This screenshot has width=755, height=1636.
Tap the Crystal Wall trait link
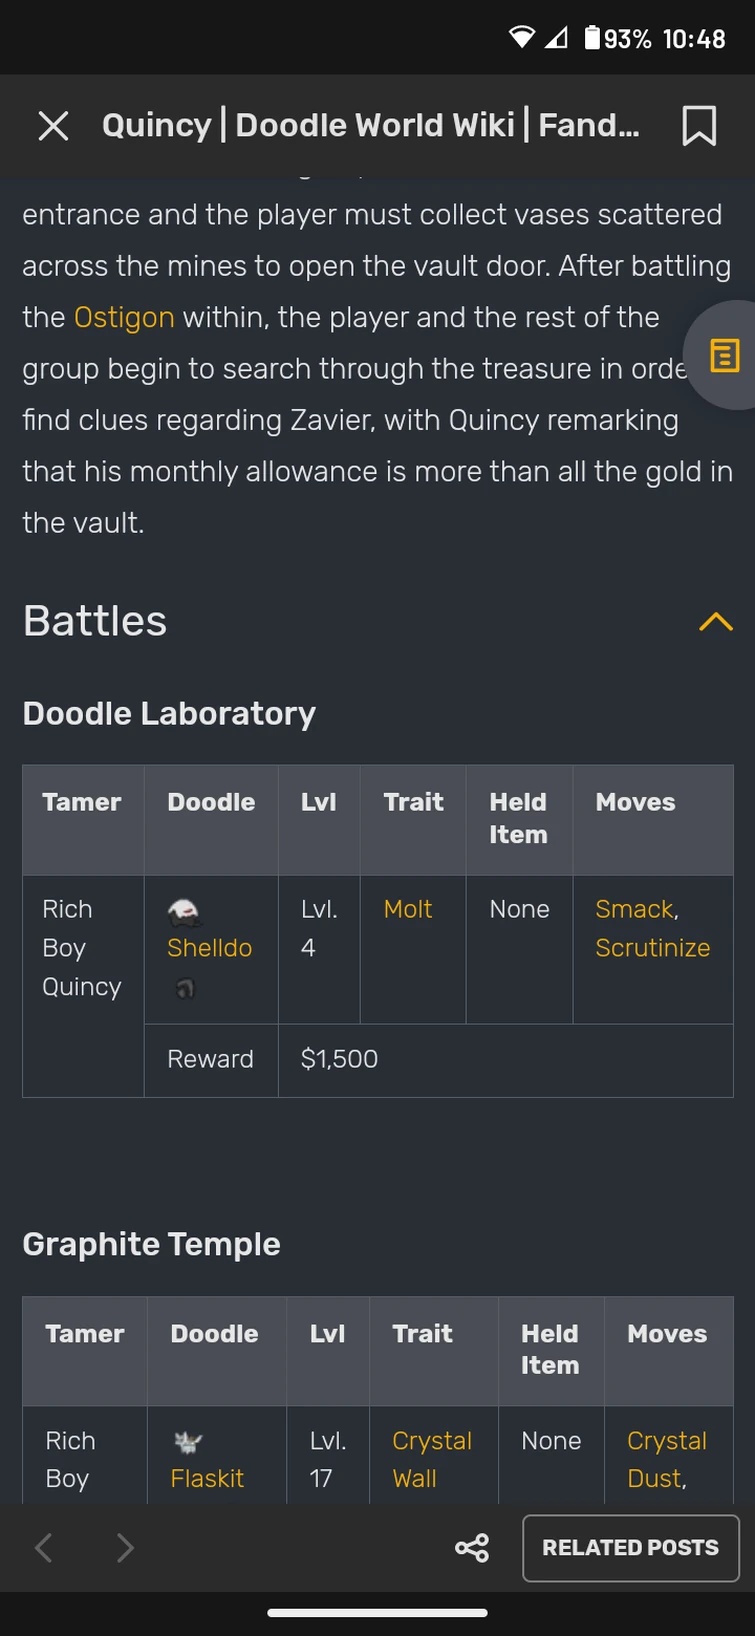click(x=432, y=1460)
